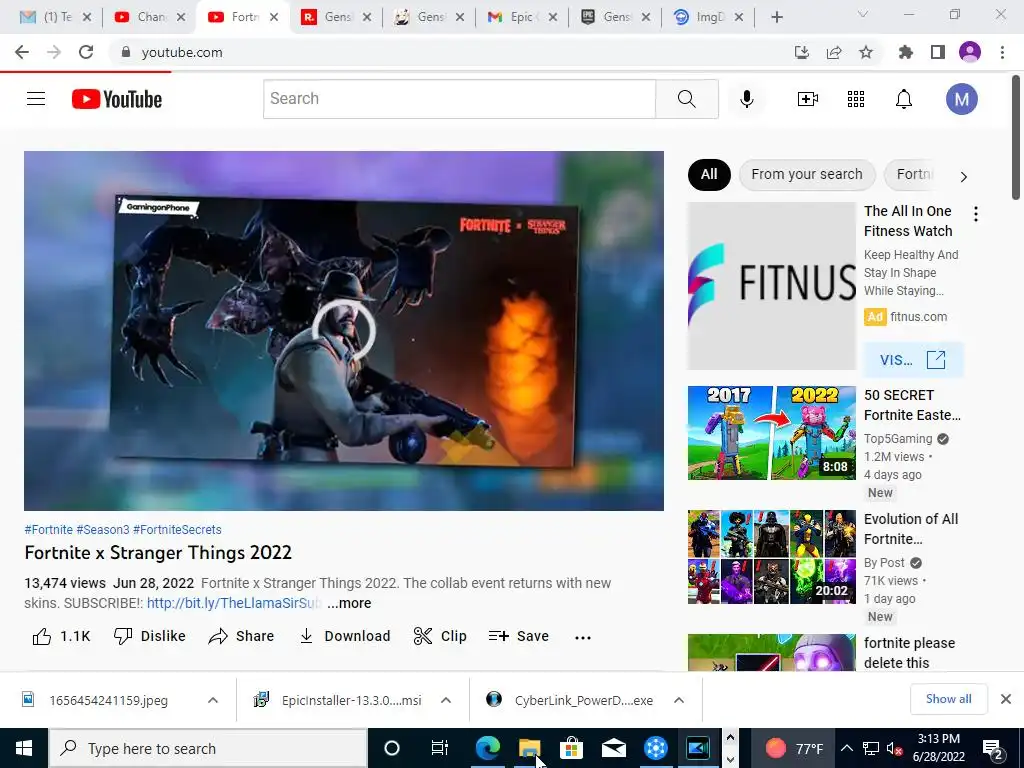This screenshot has height=768, width=1024.
Task: Switch to the Epic Gmail tab
Action: click(x=522, y=17)
